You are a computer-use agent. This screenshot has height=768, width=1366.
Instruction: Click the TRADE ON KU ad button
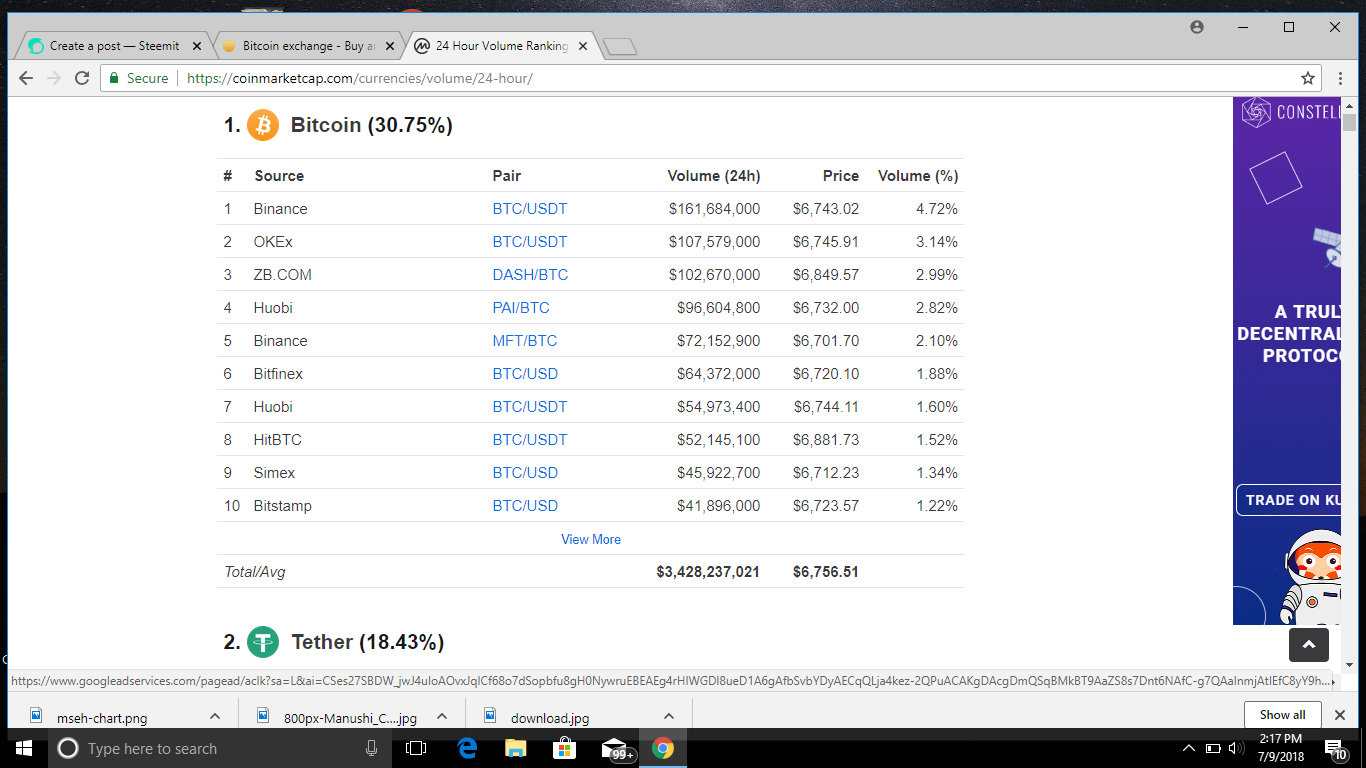1290,500
